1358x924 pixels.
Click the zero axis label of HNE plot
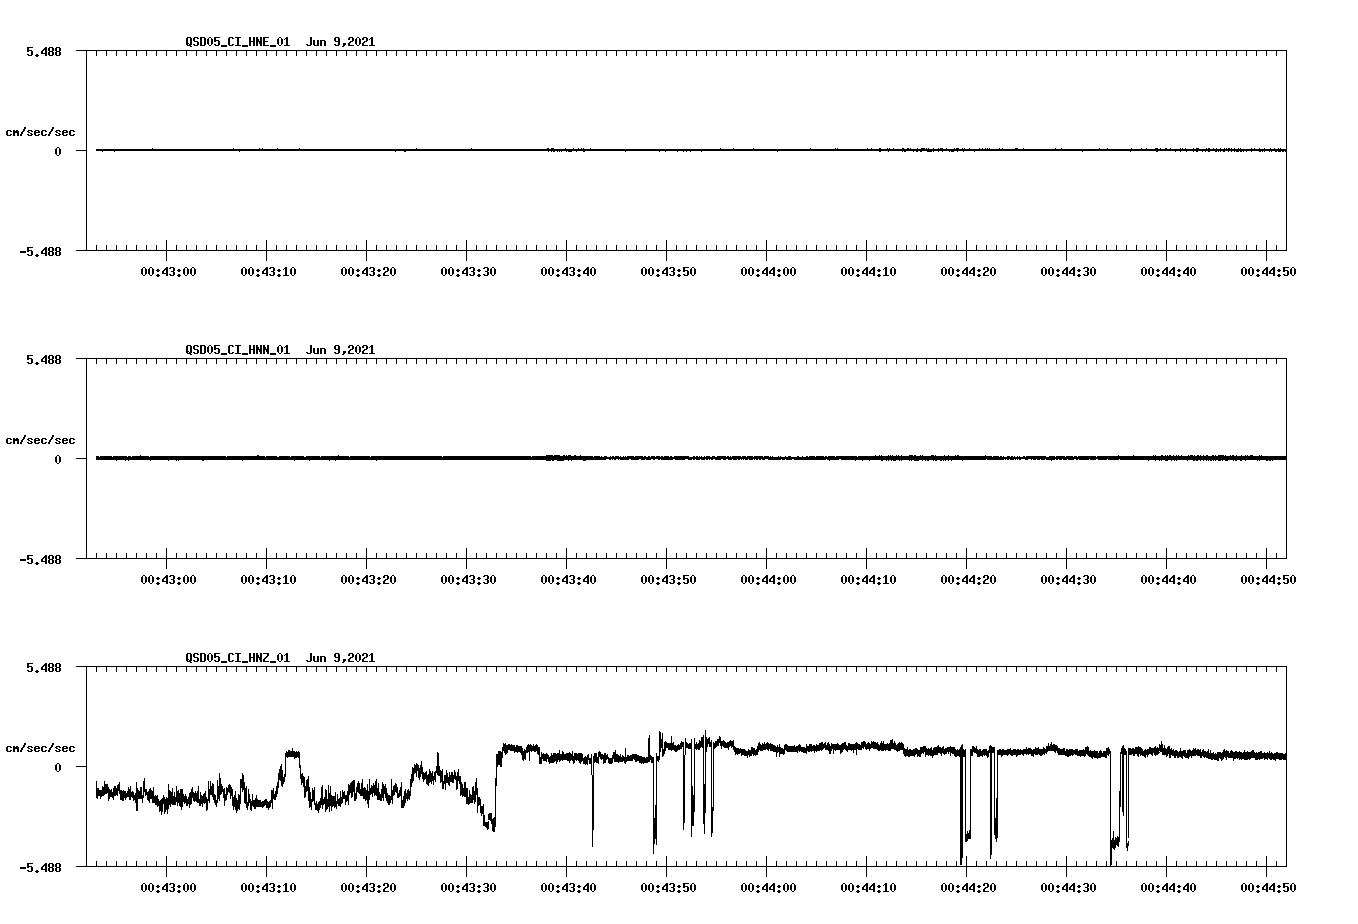[x=58, y=151]
